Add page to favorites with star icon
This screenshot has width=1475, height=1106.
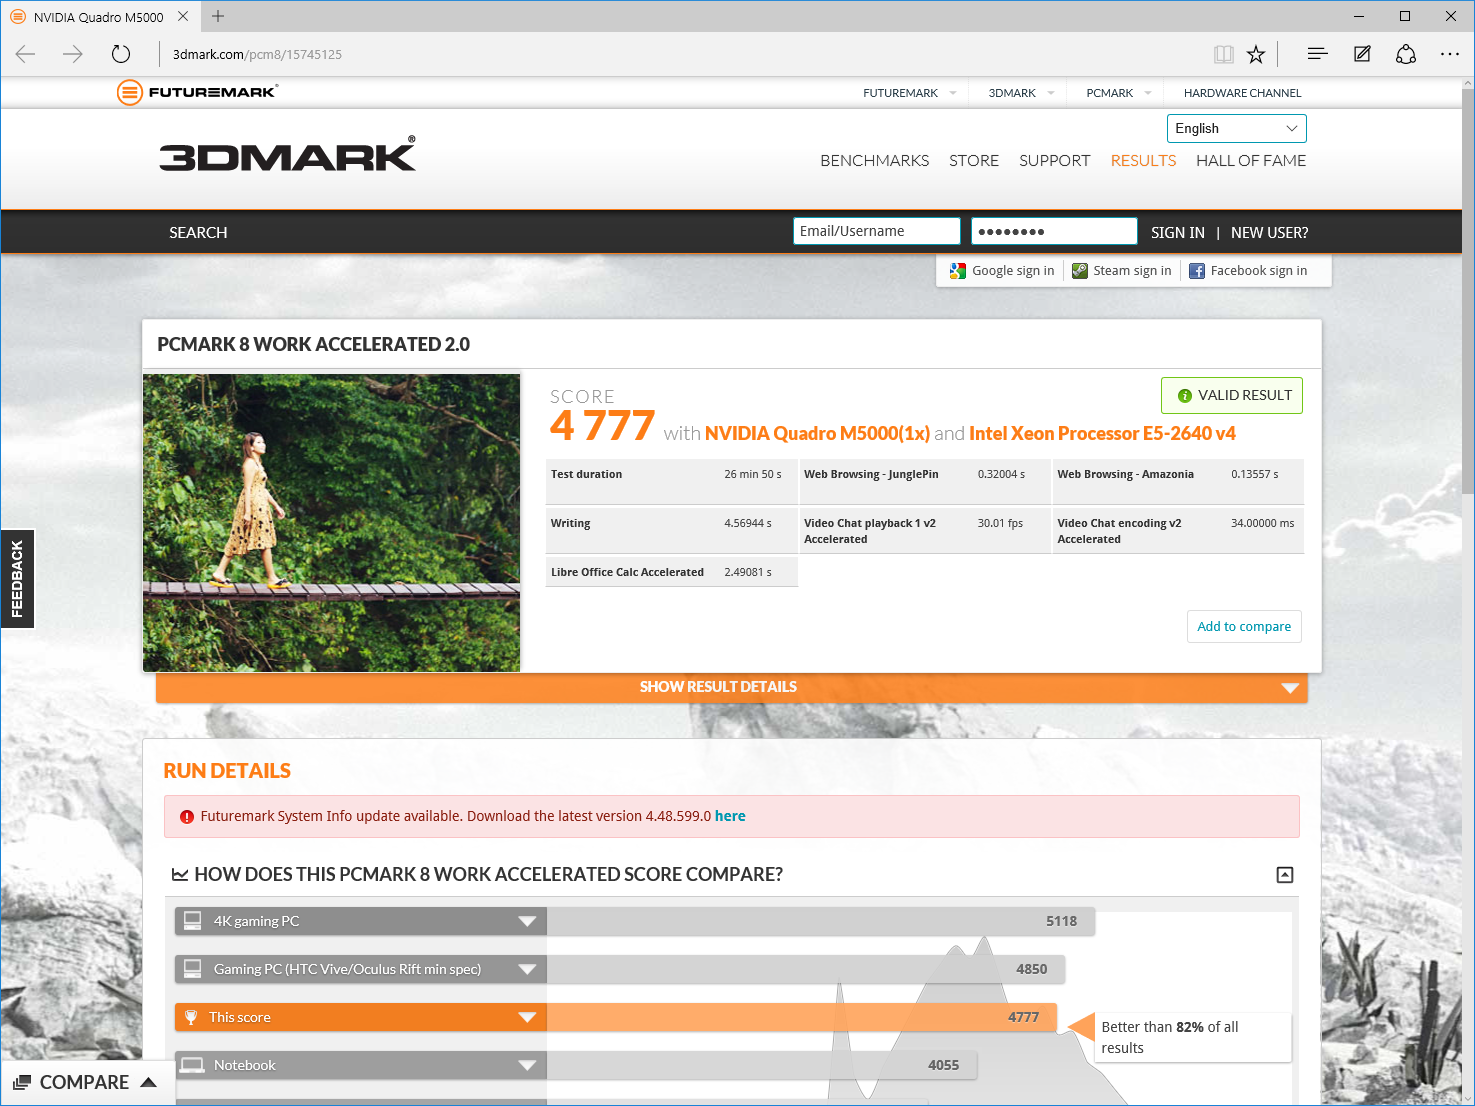1256,54
